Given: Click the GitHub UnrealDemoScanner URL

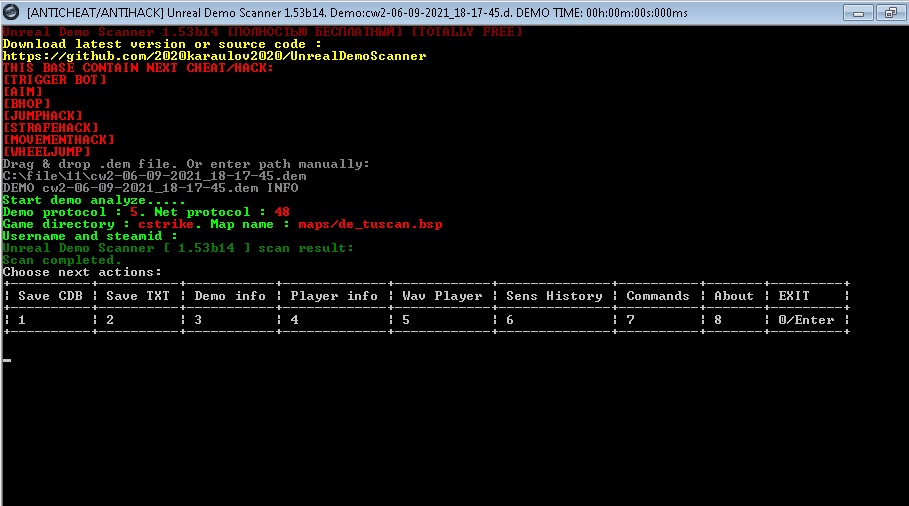Looking at the screenshot, I should tap(214, 56).
